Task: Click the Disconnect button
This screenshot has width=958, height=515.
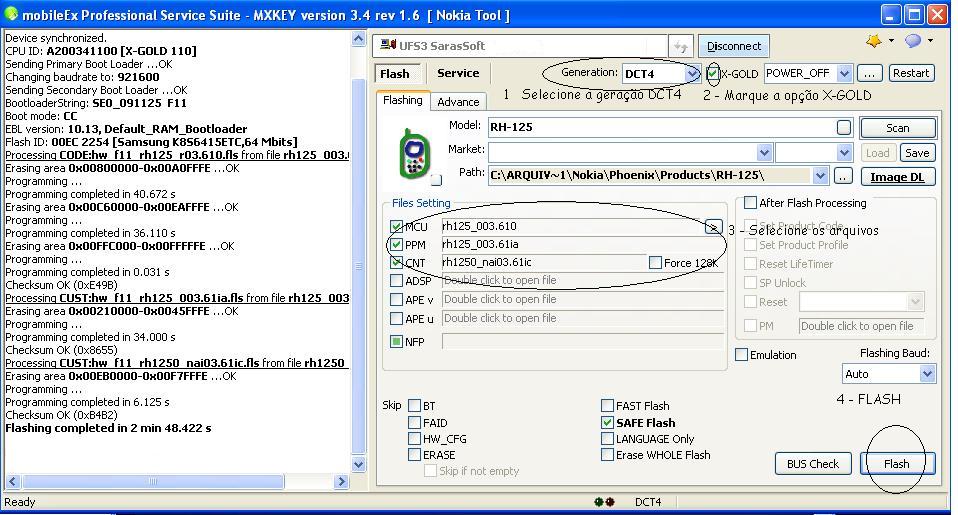Action: pyautogui.click(x=734, y=46)
